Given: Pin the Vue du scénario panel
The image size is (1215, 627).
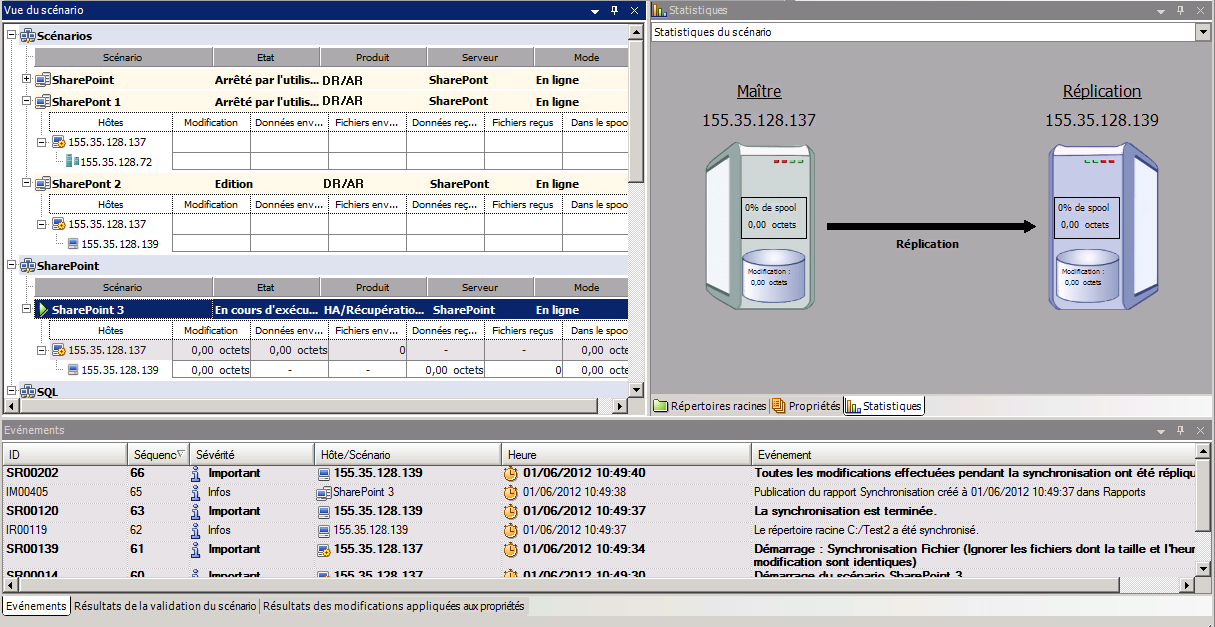Looking at the screenshot, I should (615, 10).
